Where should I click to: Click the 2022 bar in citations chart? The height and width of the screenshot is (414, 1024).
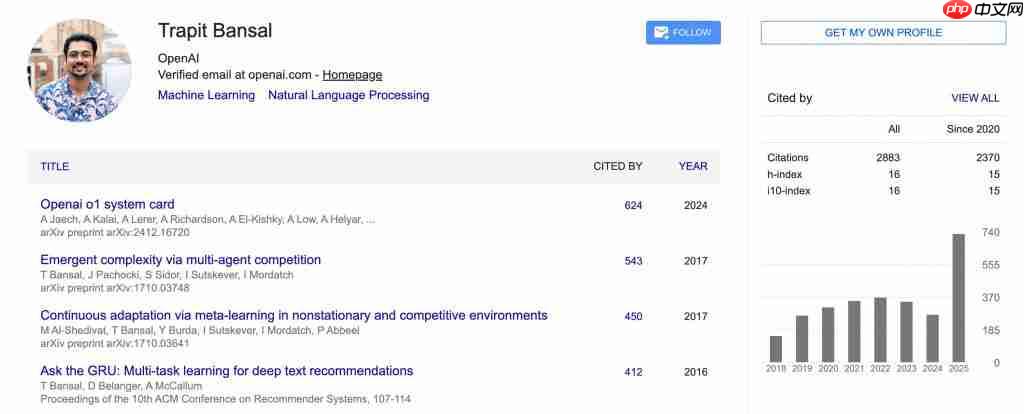pyautogui.click(x=880, y=330)
